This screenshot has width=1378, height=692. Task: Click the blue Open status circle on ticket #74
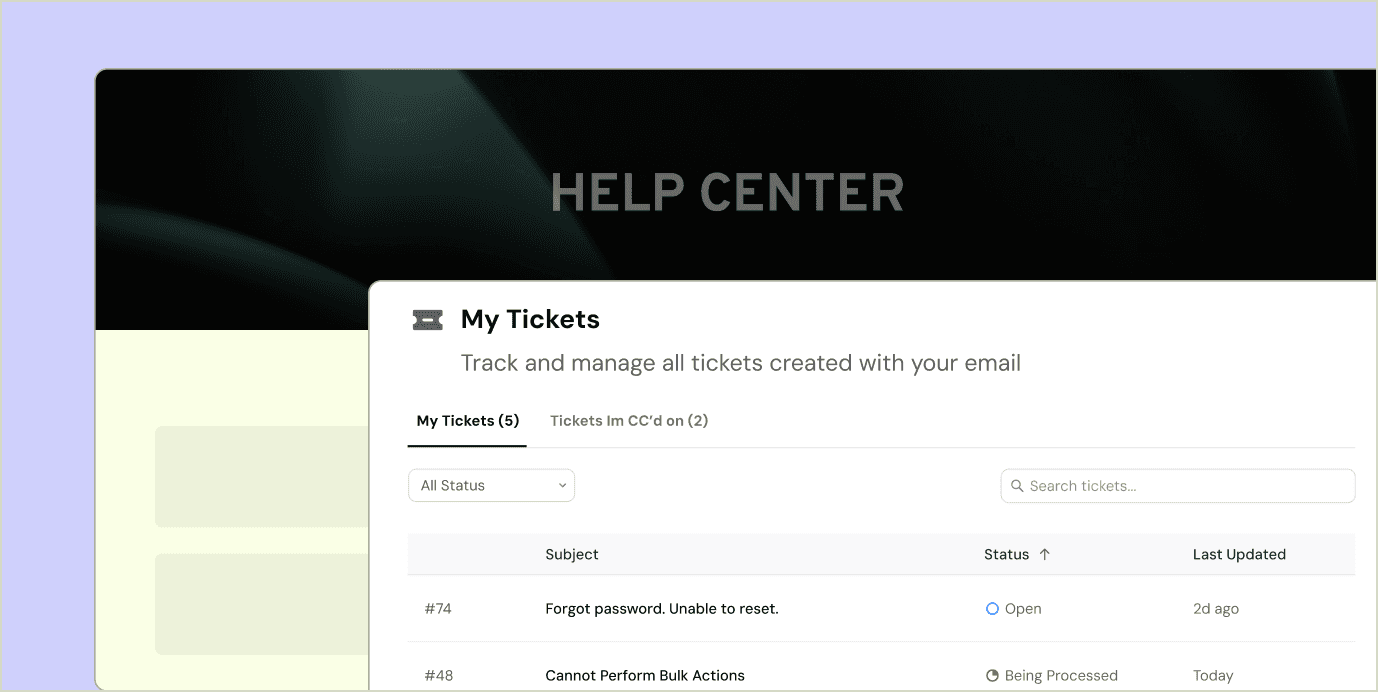click(x=992, y=608)
